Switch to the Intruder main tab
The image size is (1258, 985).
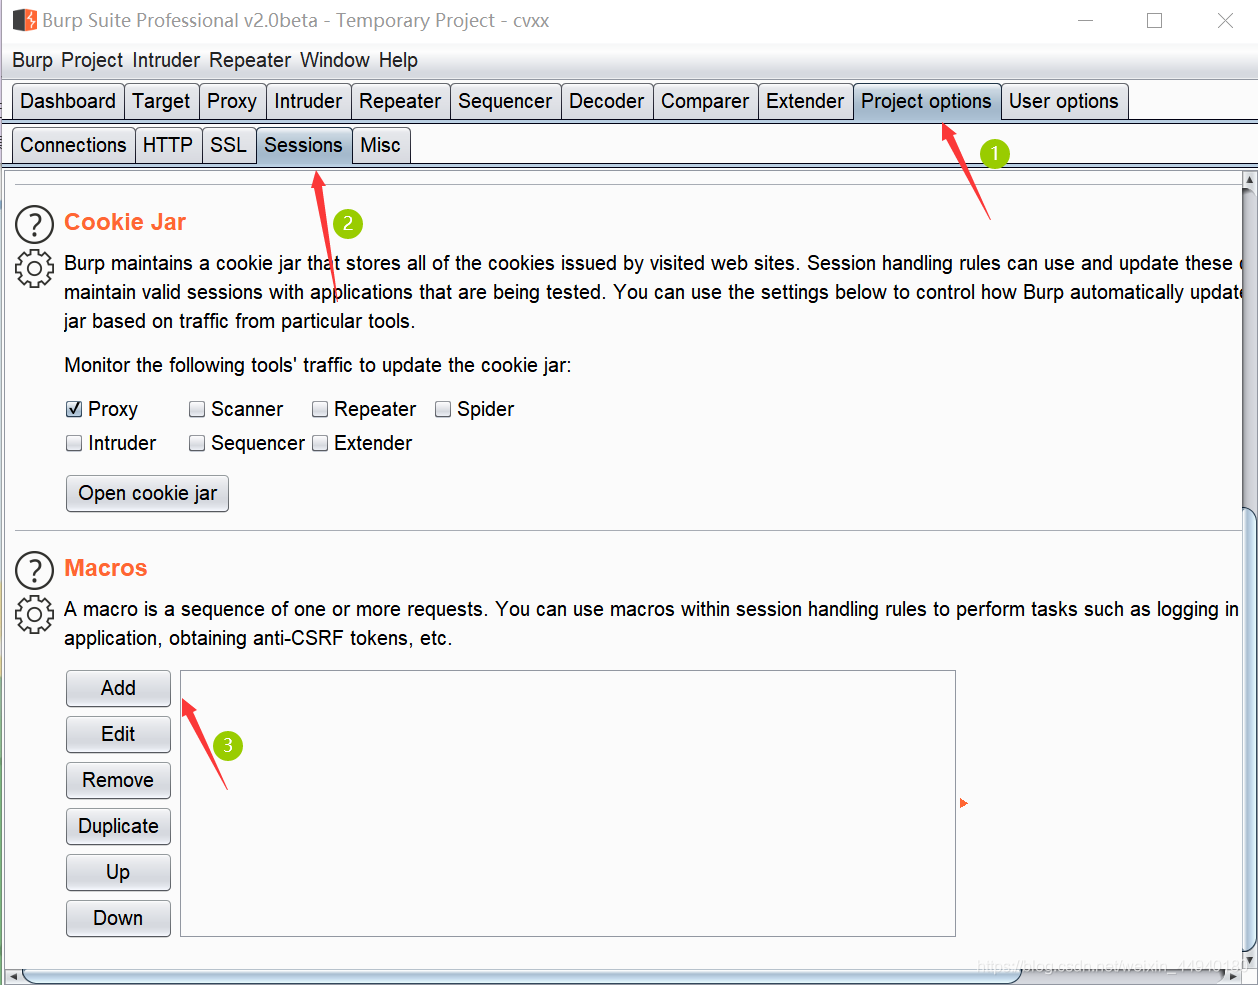[x=308, y=101]
